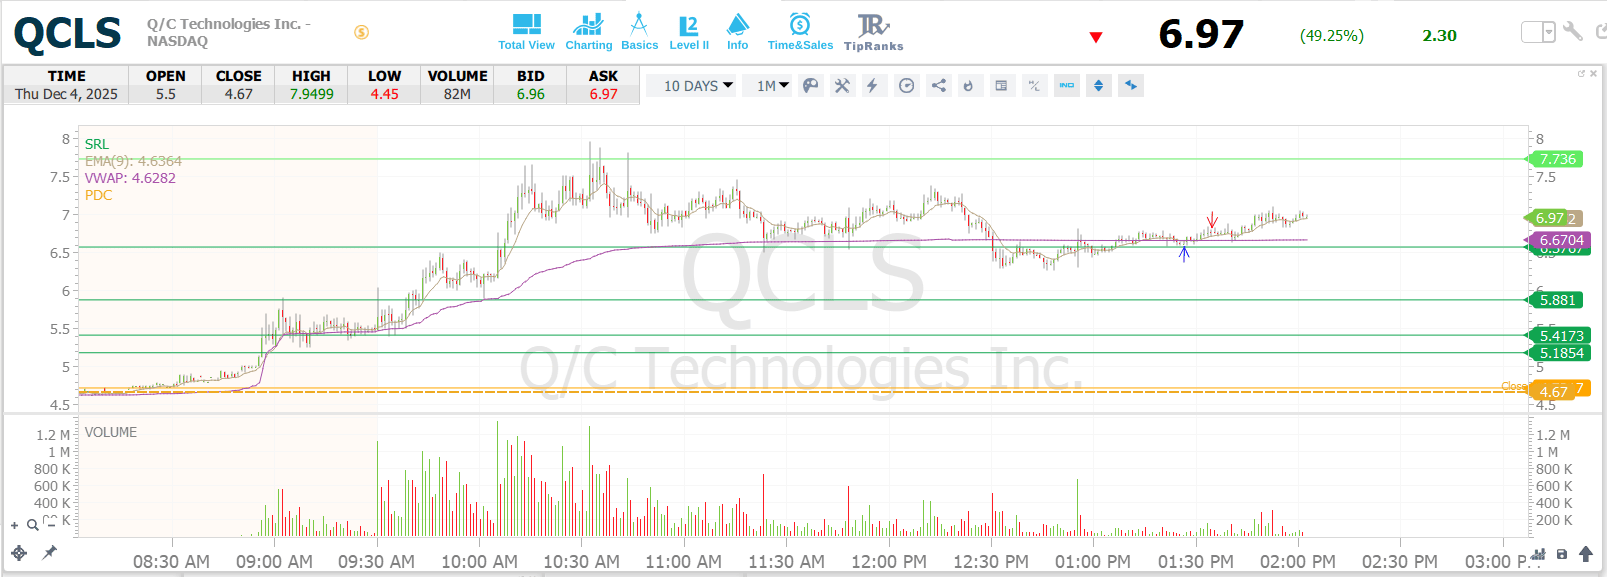This screenshot has height=577, width=1607.
Task: Share the chart via share icon
Action: (x=938, y=86)
